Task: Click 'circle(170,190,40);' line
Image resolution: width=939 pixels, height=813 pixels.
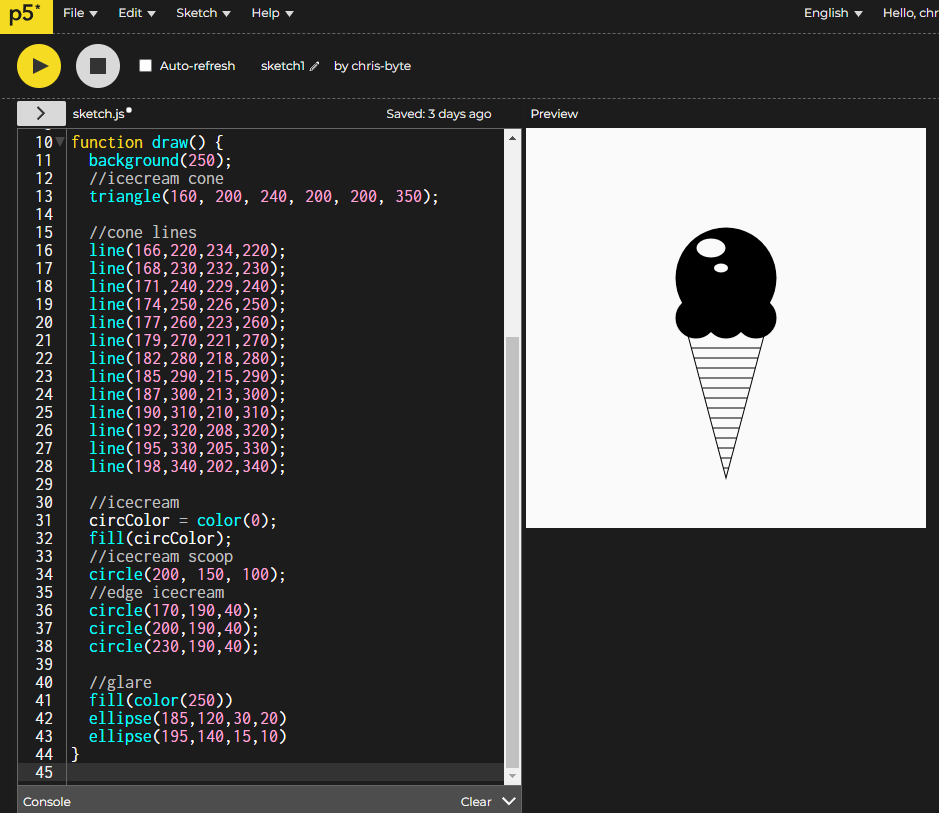Action: [x=174, y=610]
